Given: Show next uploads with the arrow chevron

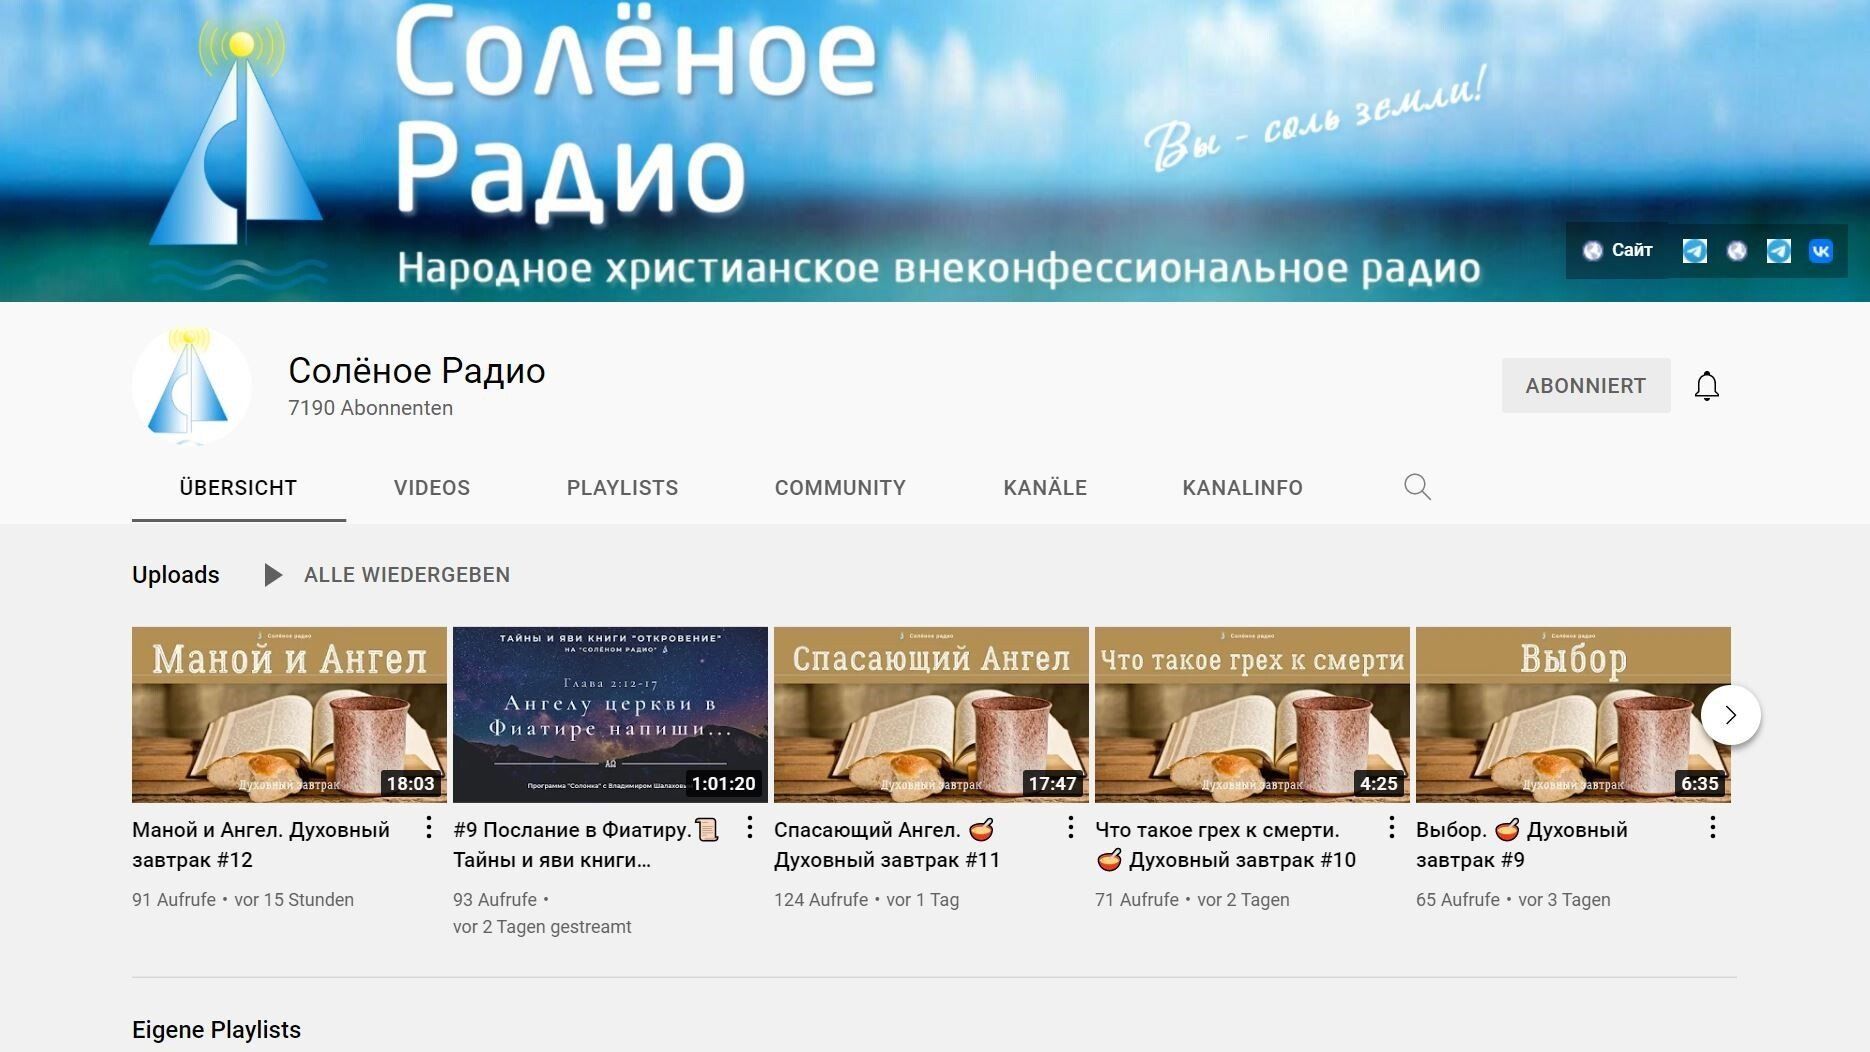Looking at the screenshot, I should [1731, 715].
